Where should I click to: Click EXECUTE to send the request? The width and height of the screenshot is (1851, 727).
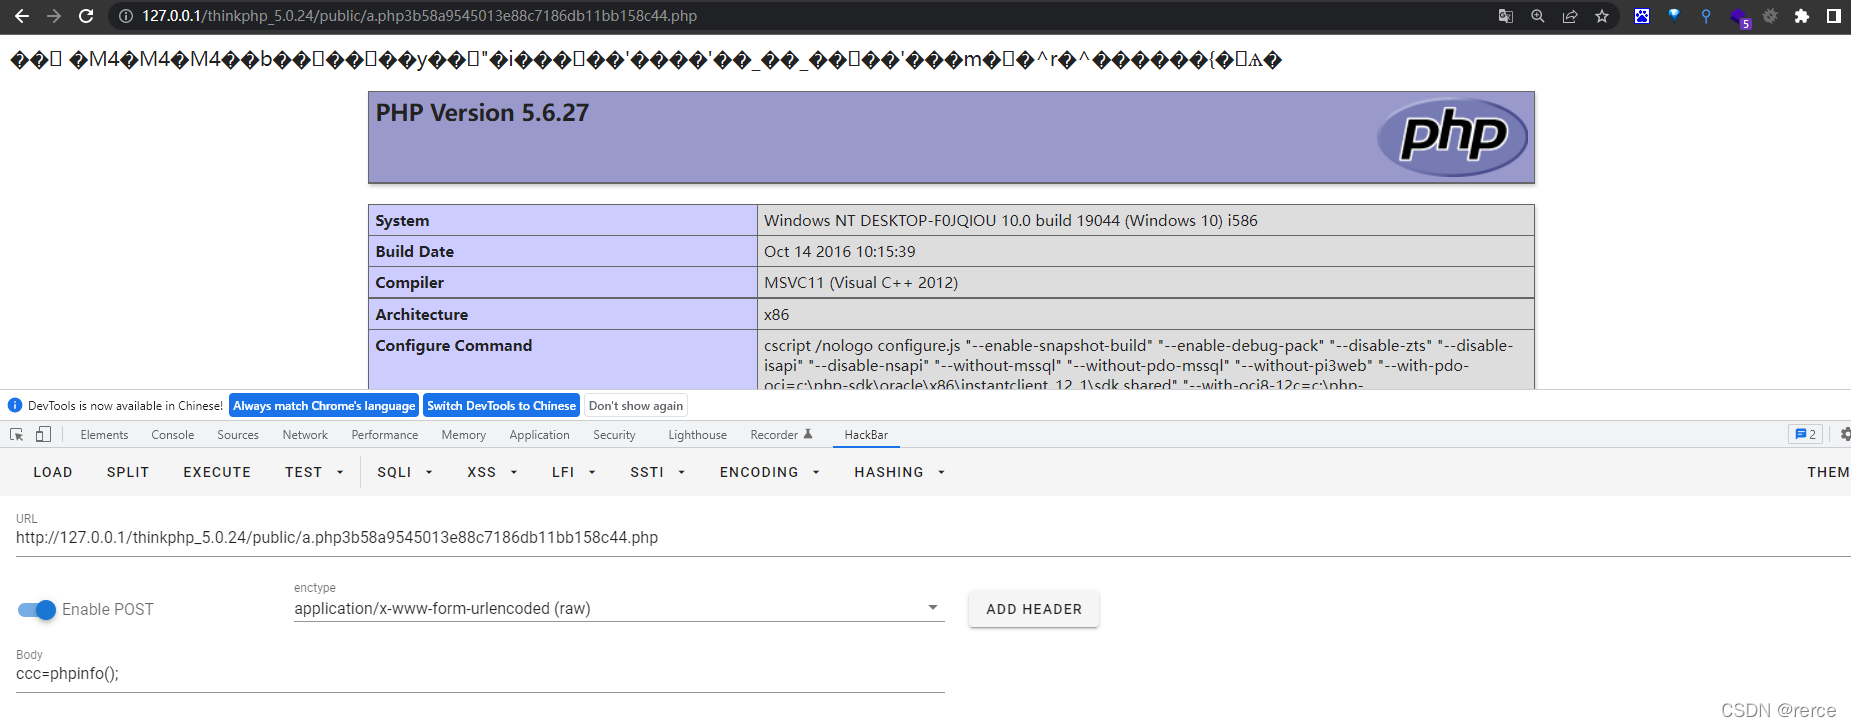(x=217, y=472)
